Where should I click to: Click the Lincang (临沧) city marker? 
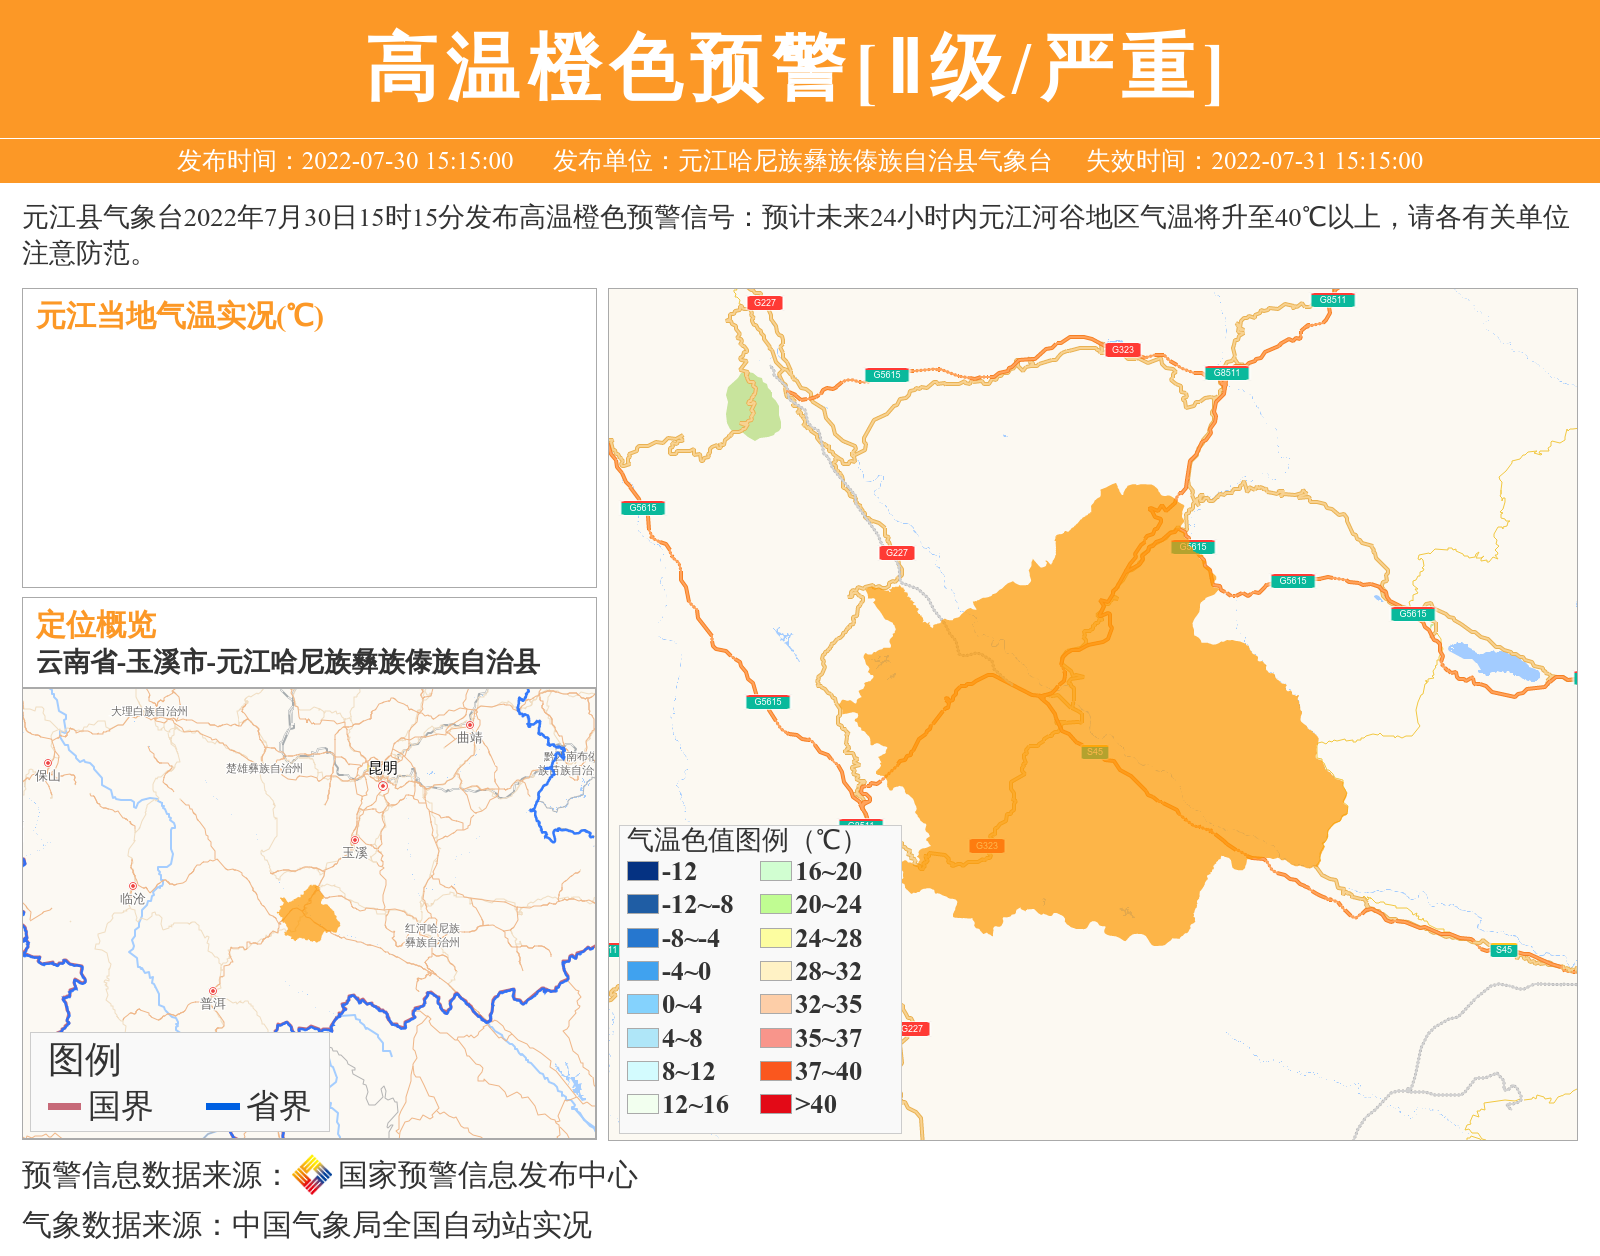132,886
